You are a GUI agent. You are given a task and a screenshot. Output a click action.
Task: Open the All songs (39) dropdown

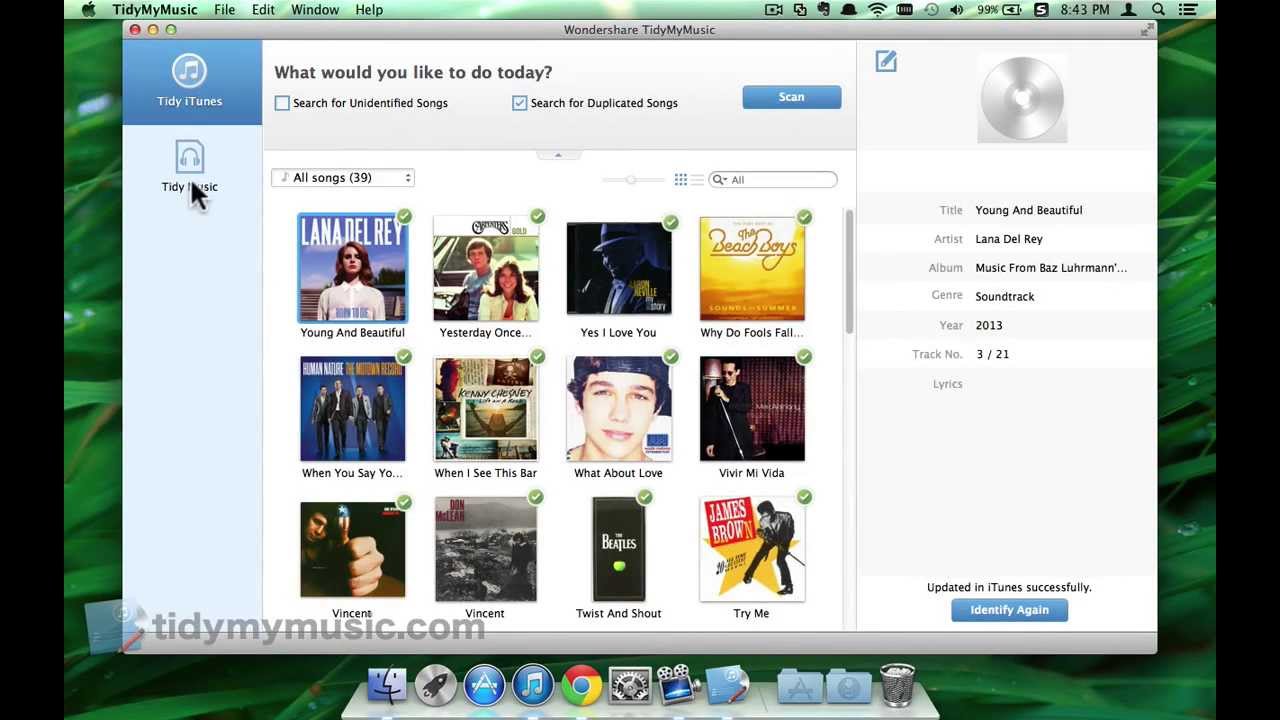pos(342,178)
